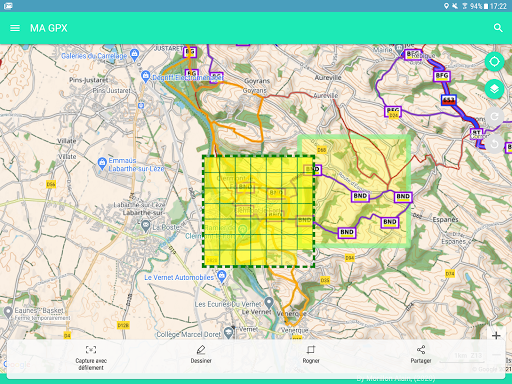This screenshot has height=384, width=512.
Task: Zoom in with the plus button
Action: (496, 335)
